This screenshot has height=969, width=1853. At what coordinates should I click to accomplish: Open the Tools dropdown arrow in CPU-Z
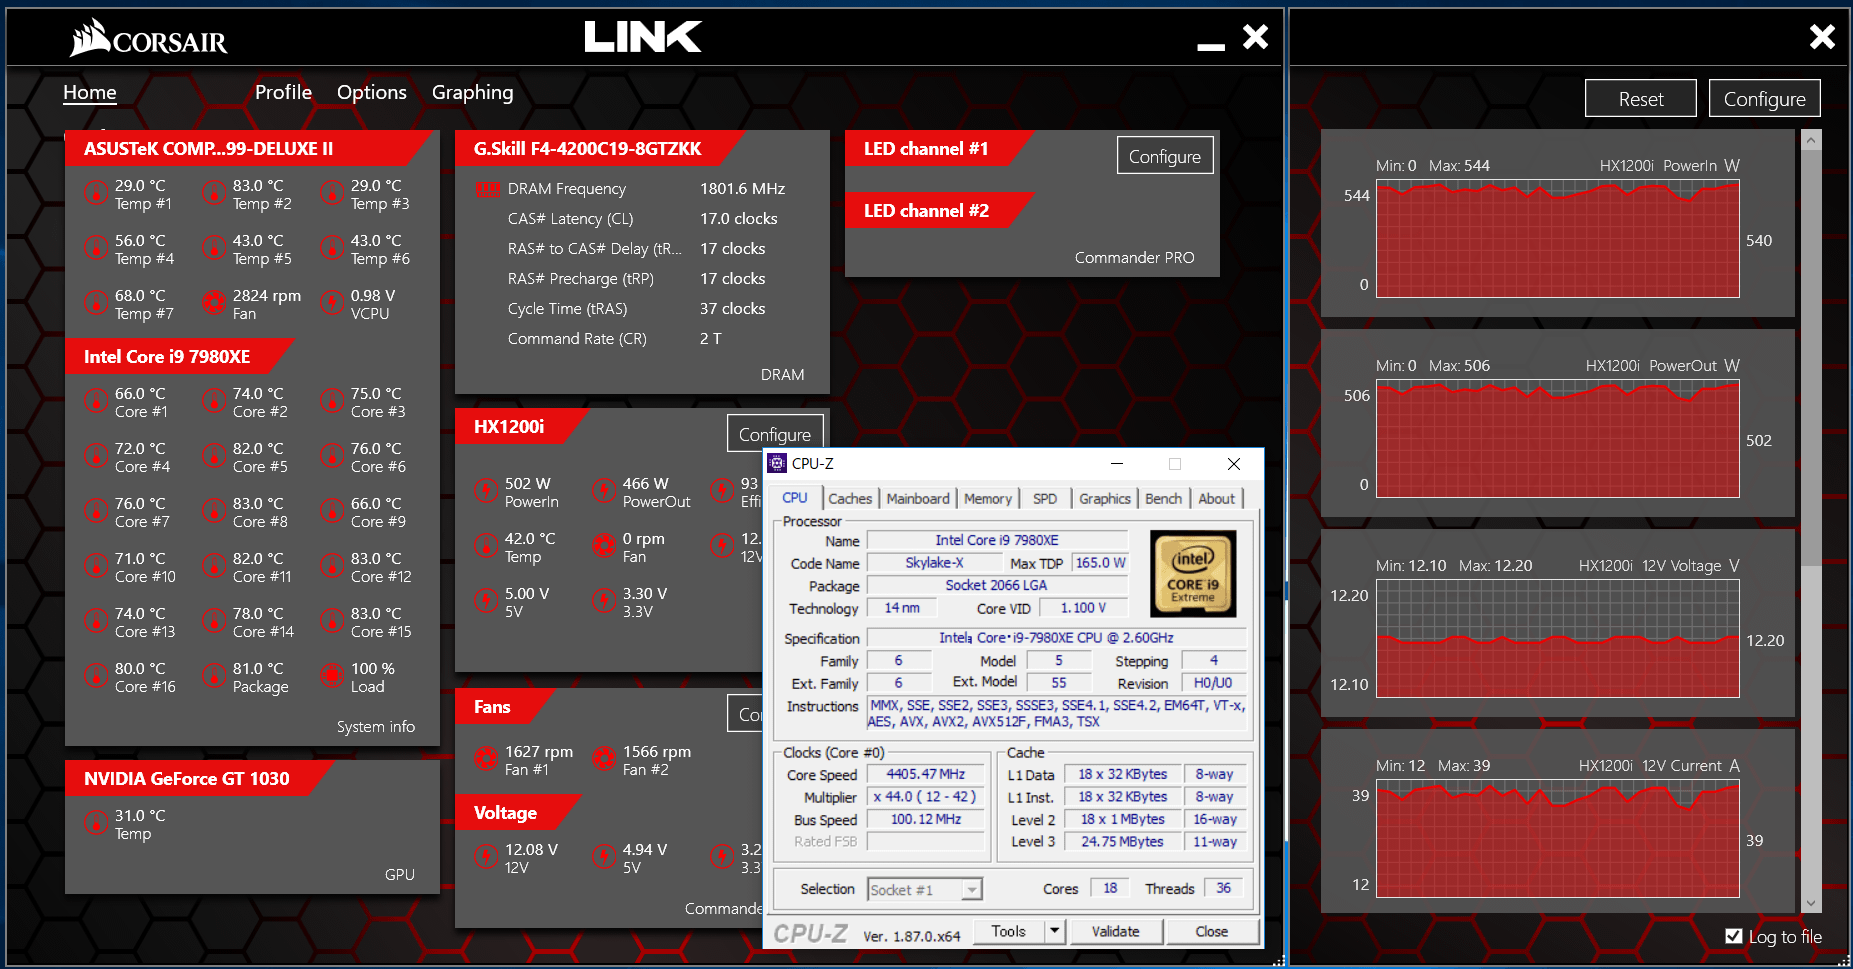click(1054, 931)
